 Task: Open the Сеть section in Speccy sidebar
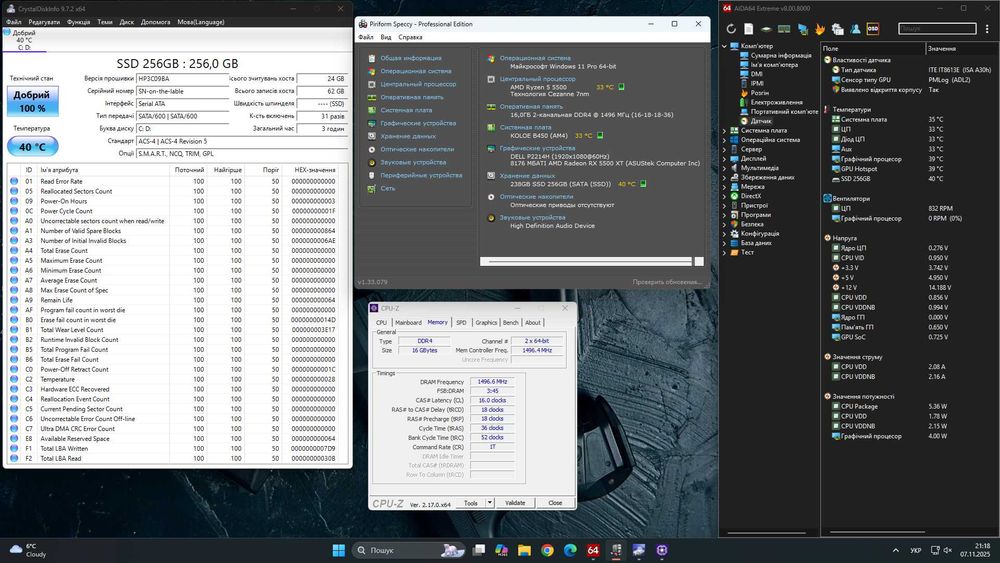point(388,188)
